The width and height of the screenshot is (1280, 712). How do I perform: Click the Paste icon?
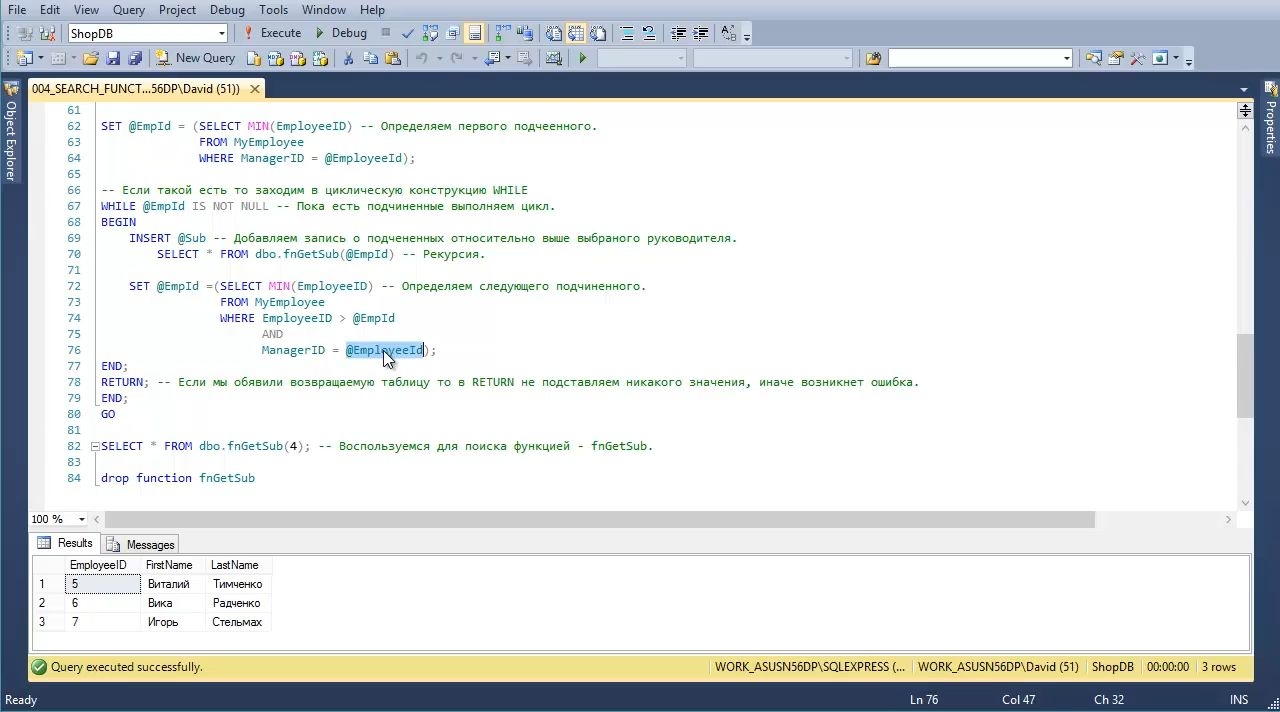(x=392, y=58)
